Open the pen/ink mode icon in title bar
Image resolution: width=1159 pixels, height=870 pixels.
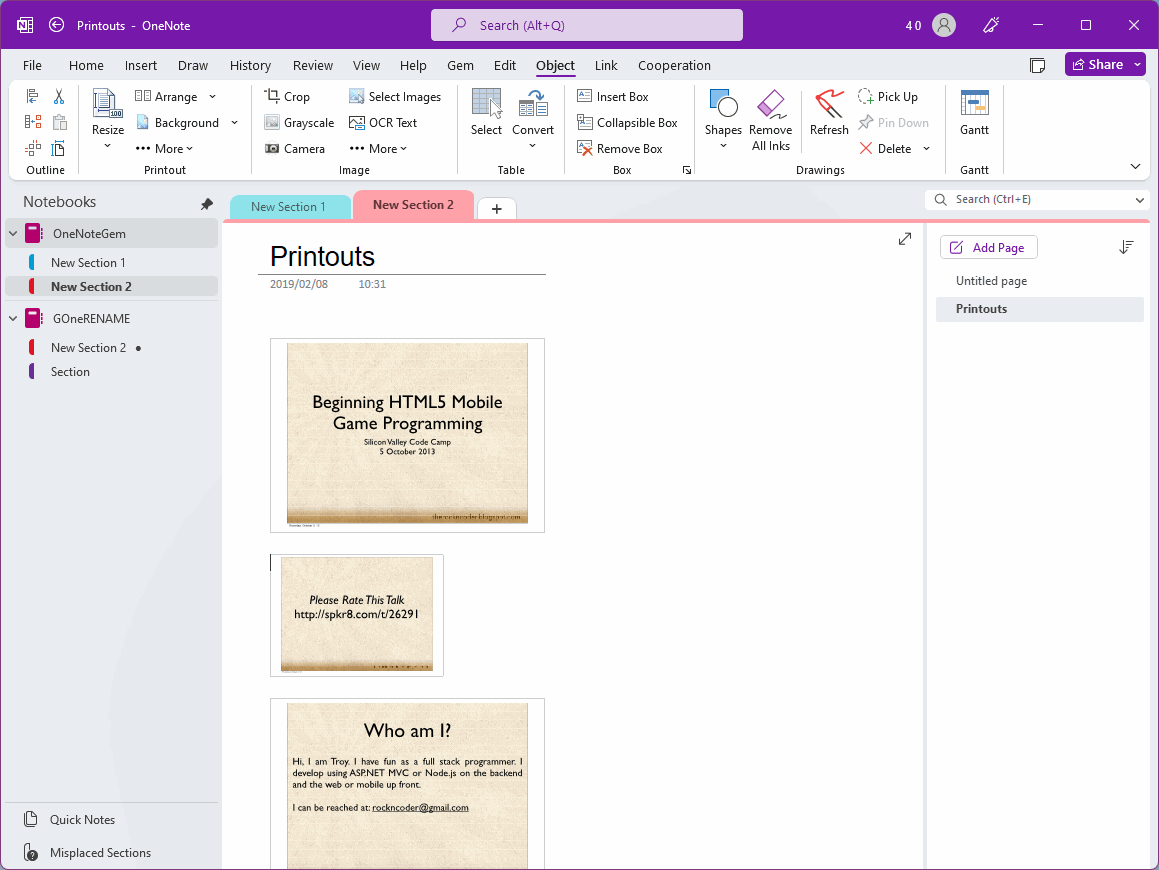coord(991,25)
